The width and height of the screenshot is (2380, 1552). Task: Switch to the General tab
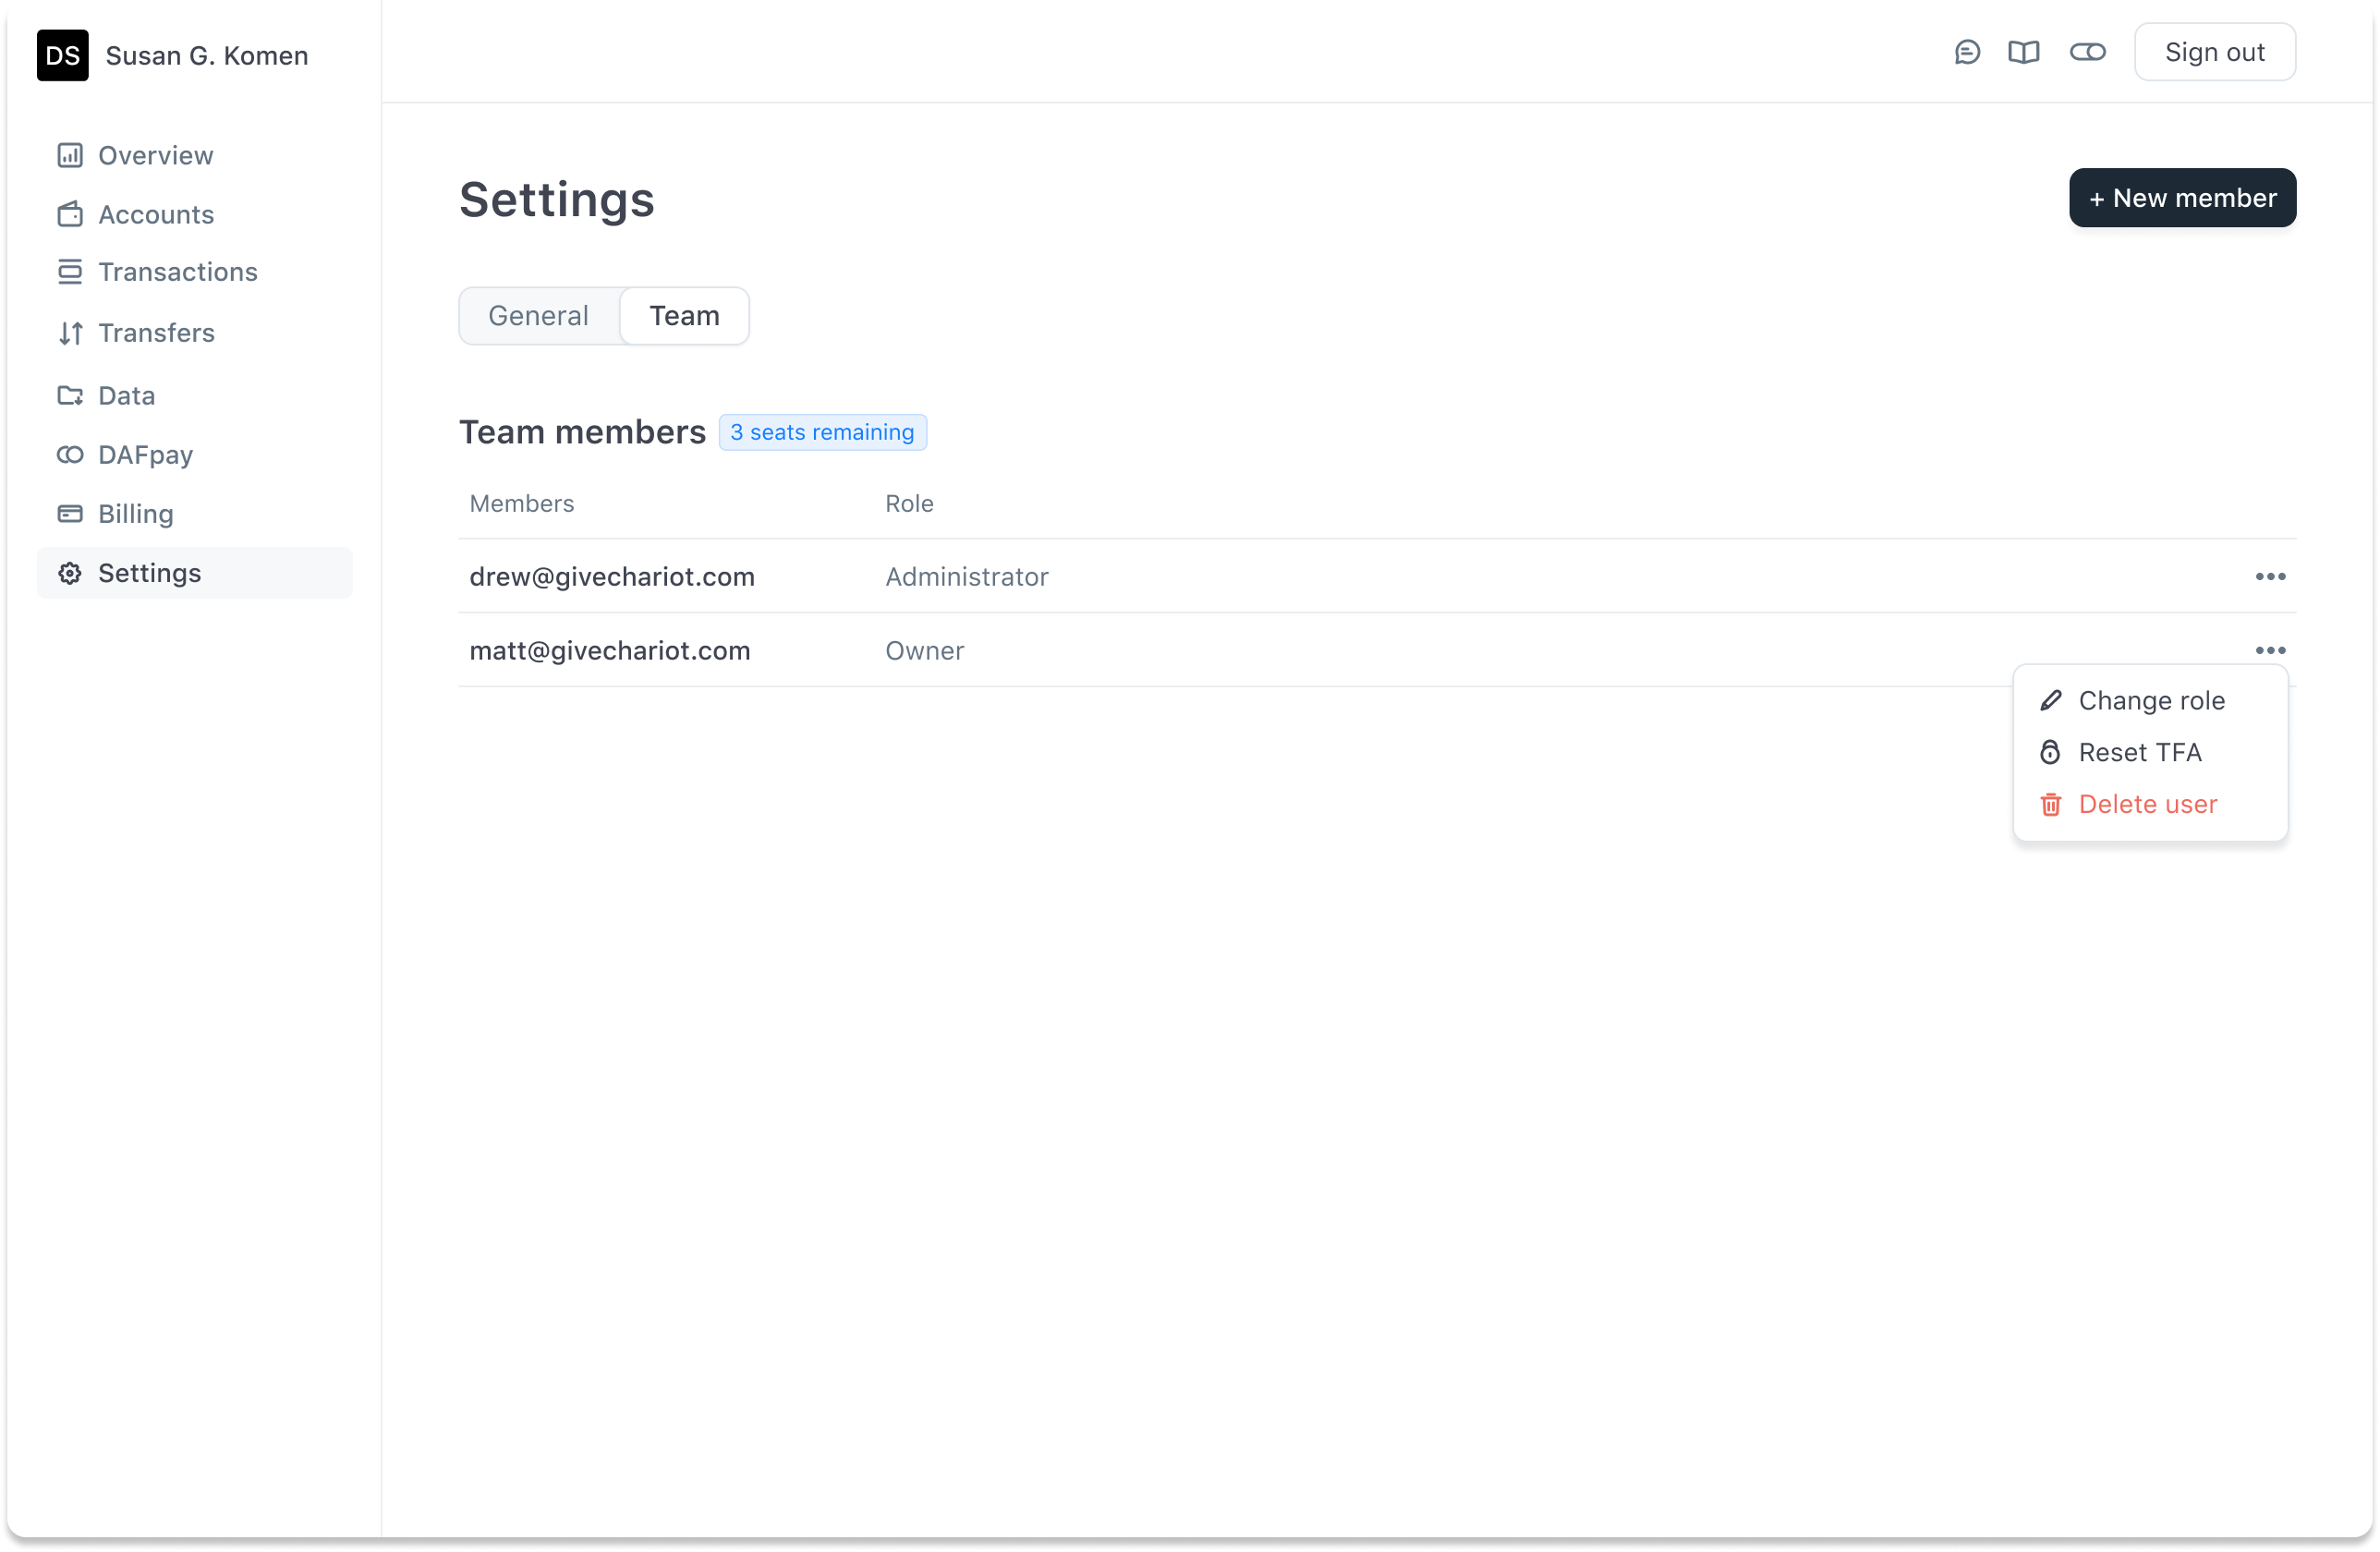coord(538,316)
